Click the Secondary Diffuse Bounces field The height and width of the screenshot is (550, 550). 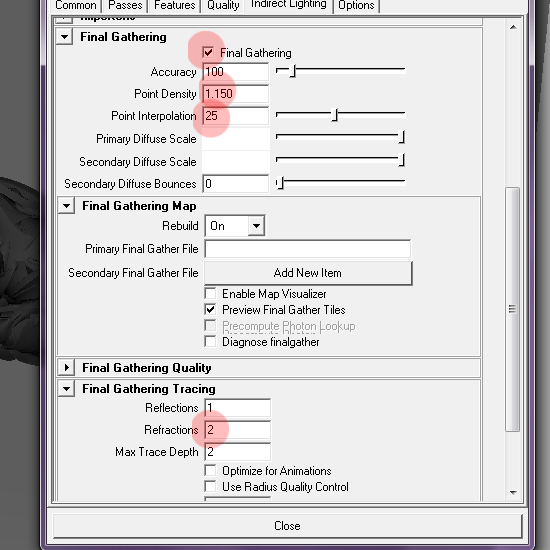236,184
